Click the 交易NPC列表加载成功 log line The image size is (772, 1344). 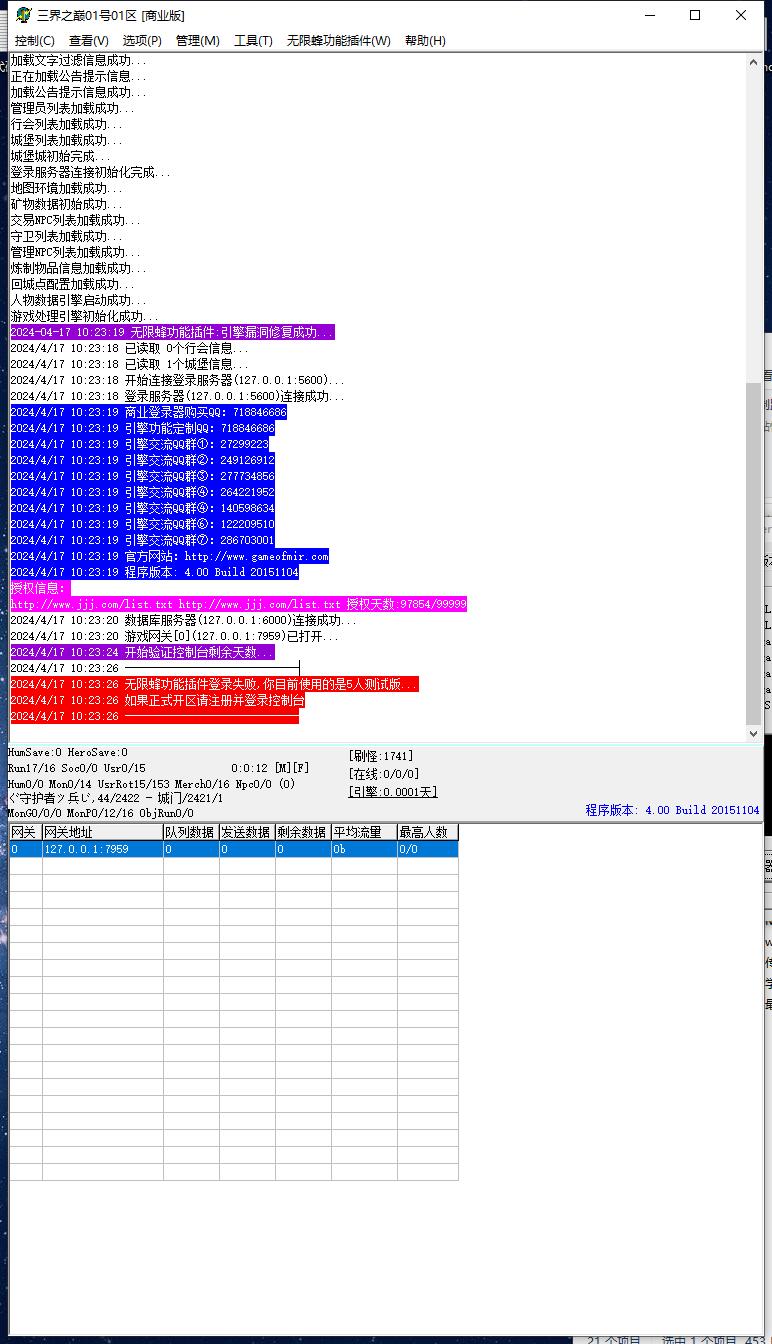[x=75, y=220]
